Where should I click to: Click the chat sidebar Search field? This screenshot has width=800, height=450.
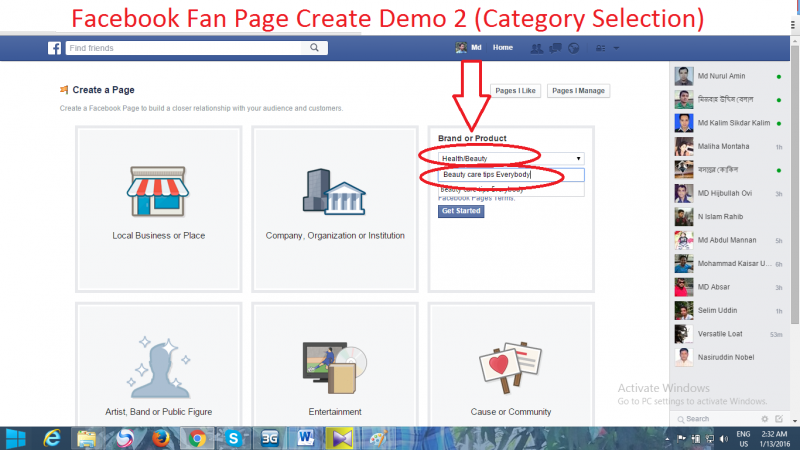[x=714, y=419]
